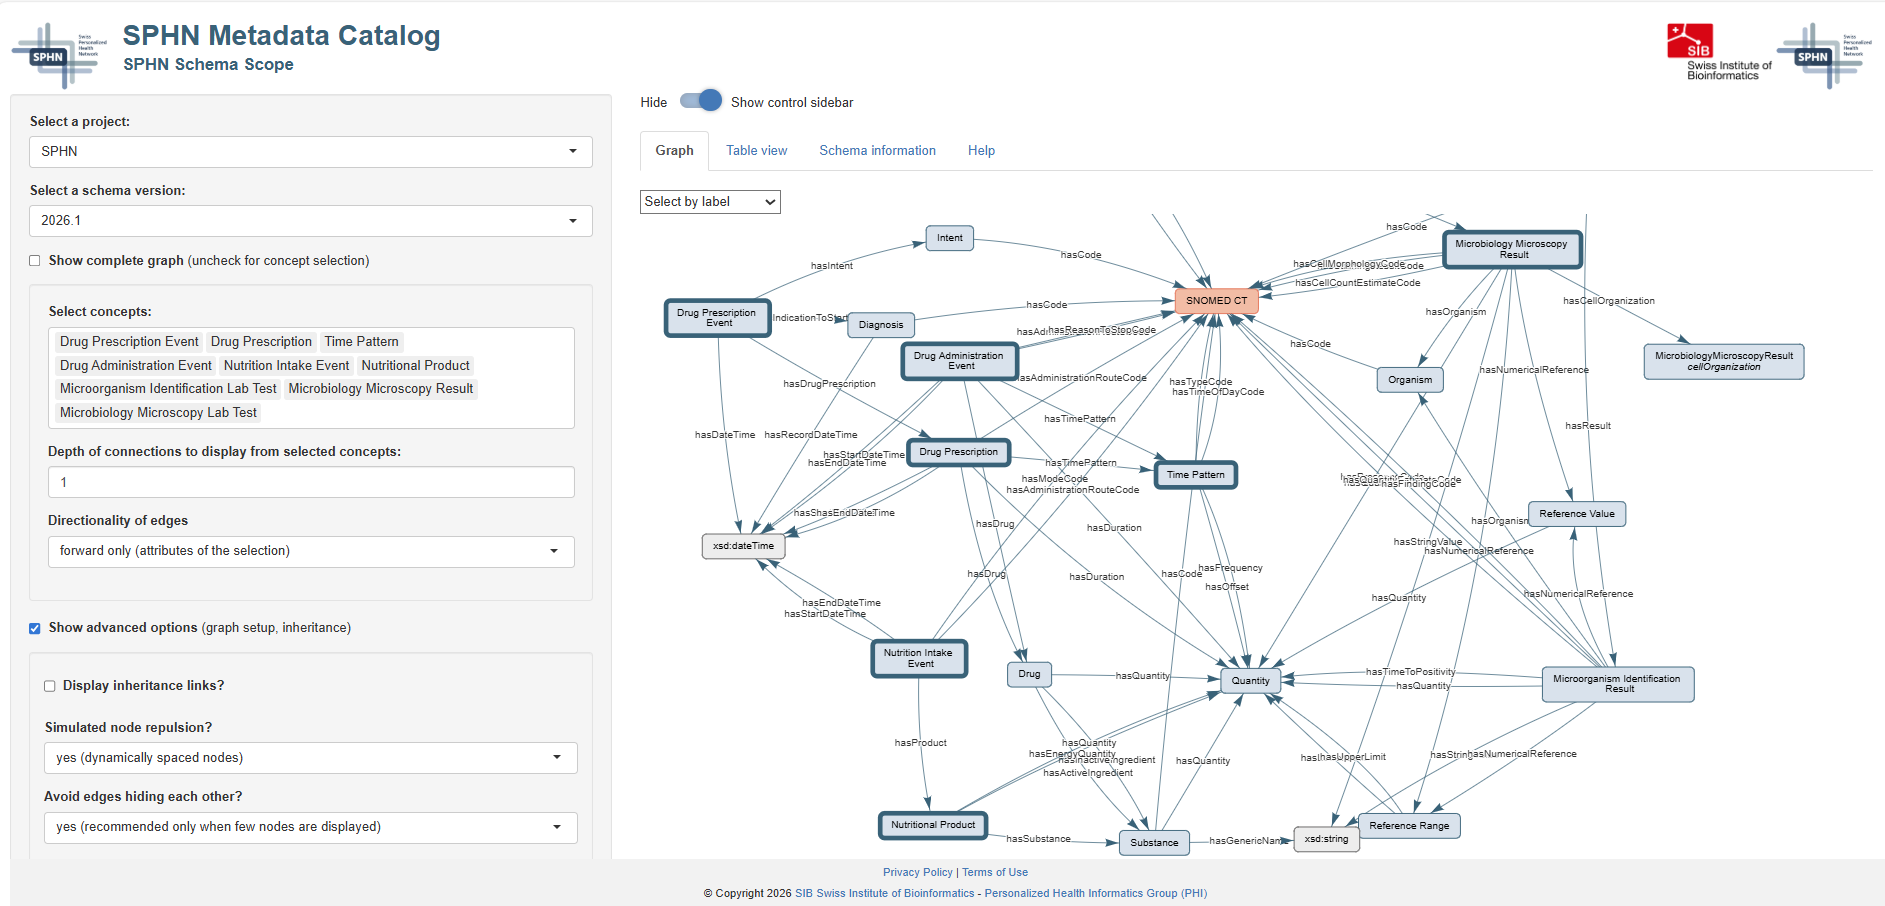Click the Organism node in graph
Image resolution: width=1885 pixels, height=906 pixels.
click(1409, 380)
